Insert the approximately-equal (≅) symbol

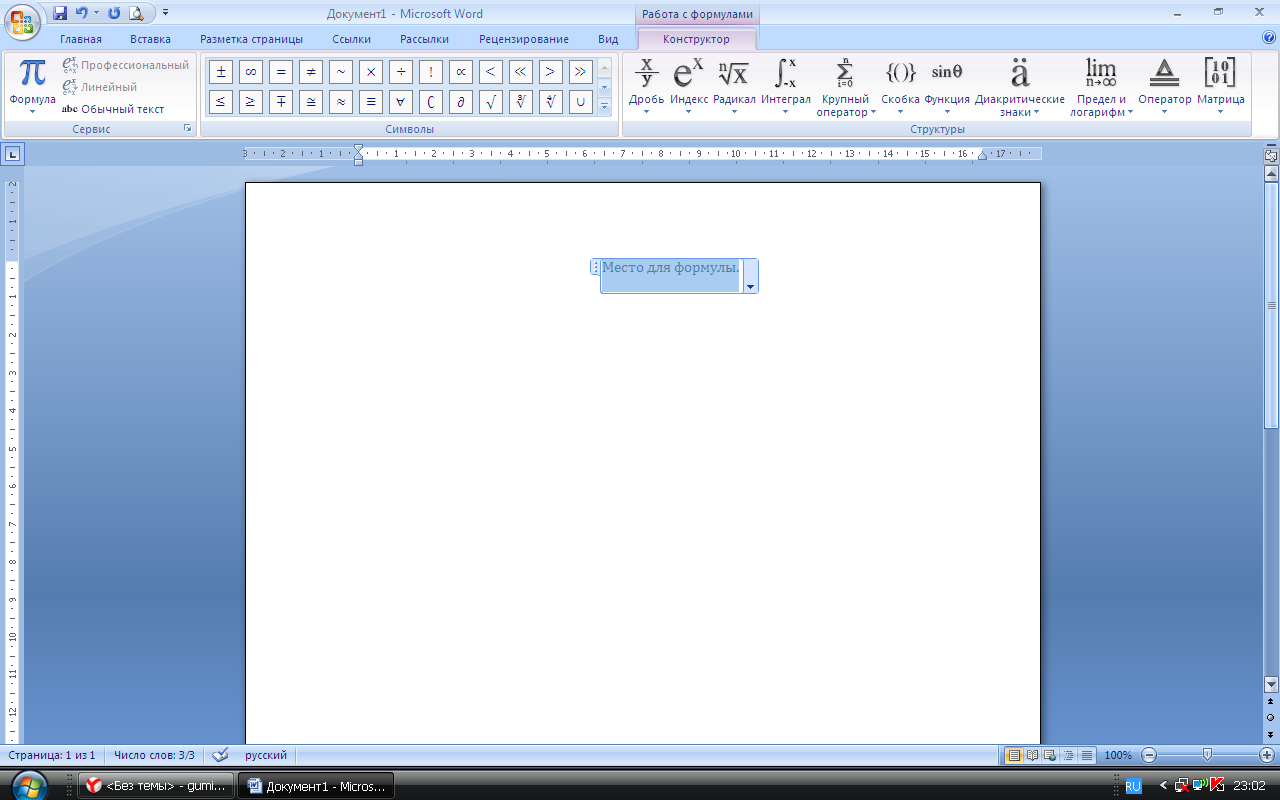point(310,102)
